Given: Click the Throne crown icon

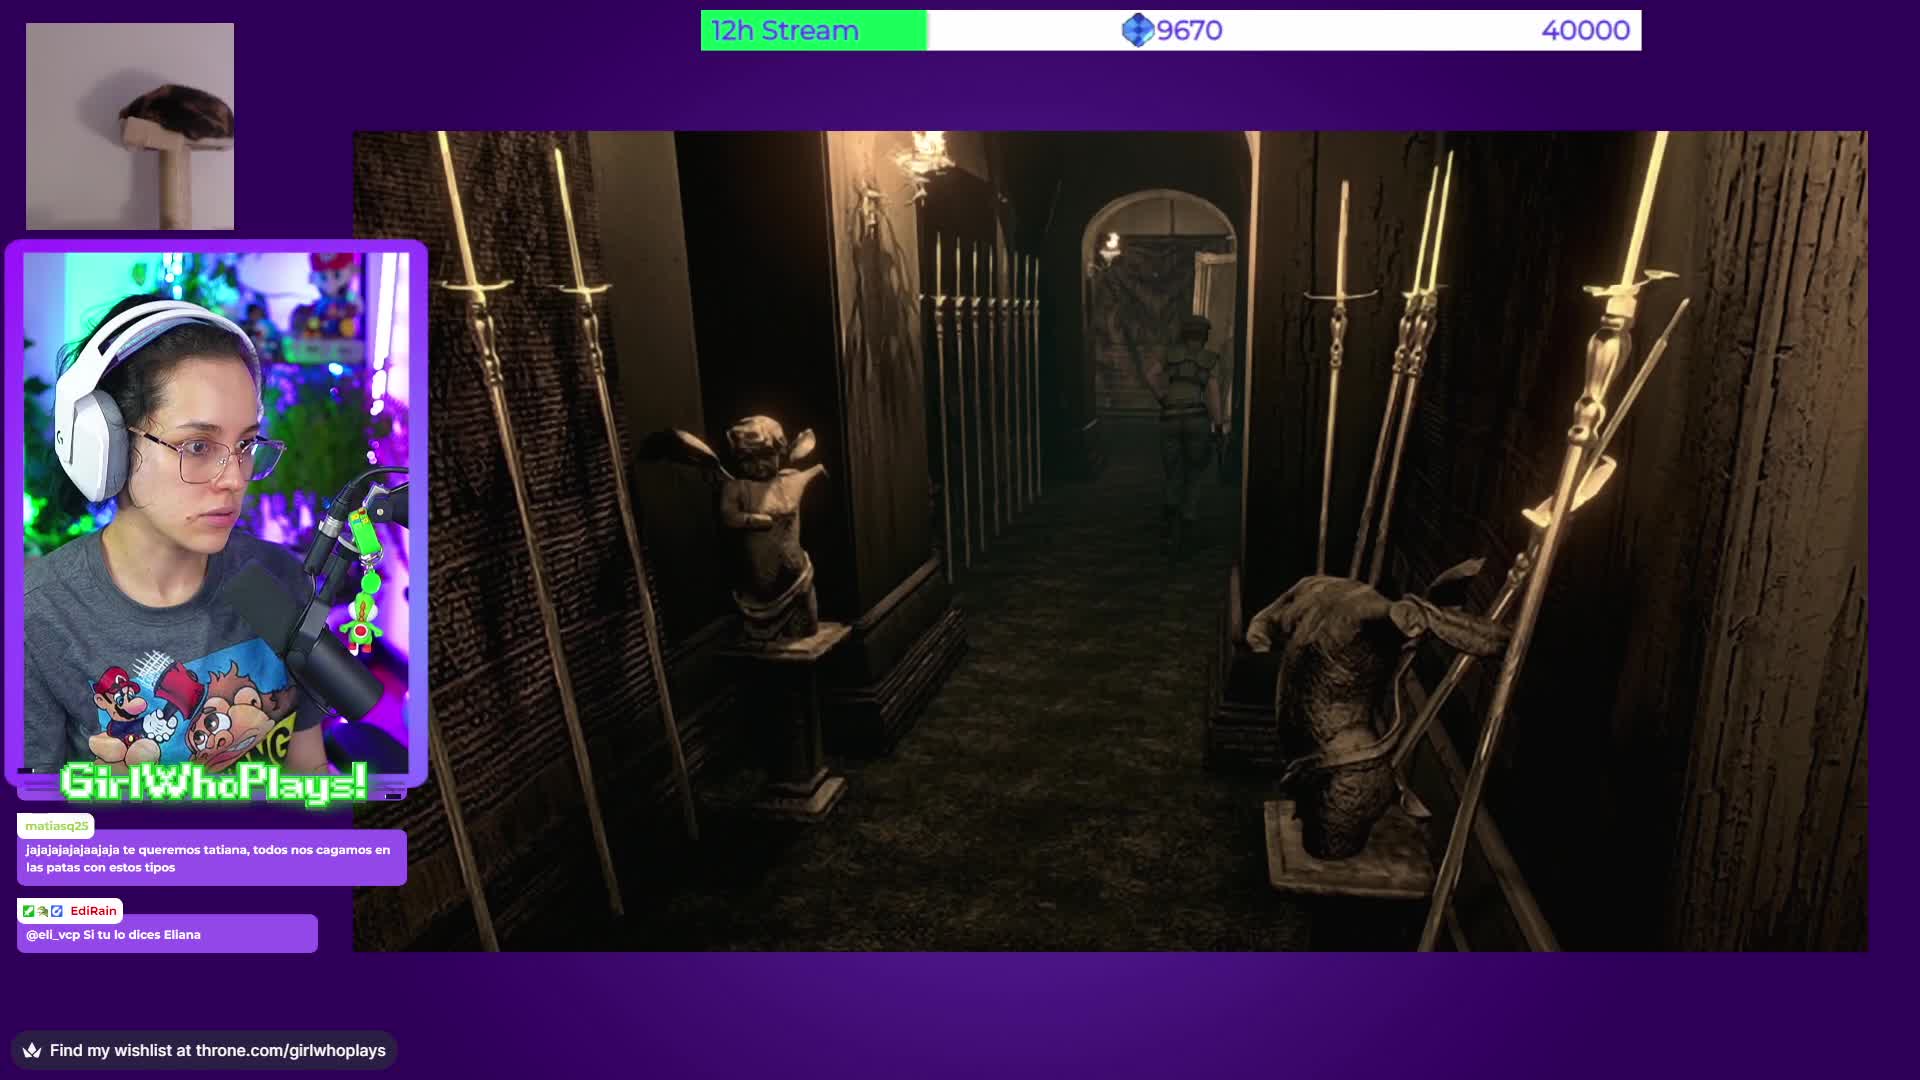Looking at the screenshot, I should [x=32, y=1050].
